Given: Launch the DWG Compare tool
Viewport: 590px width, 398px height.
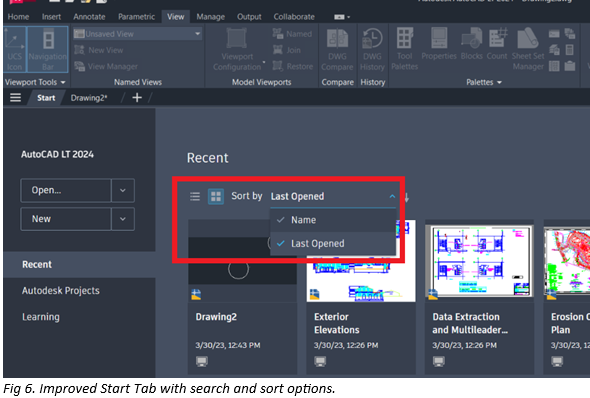Looking at the screenshot, I should point(337,49).
